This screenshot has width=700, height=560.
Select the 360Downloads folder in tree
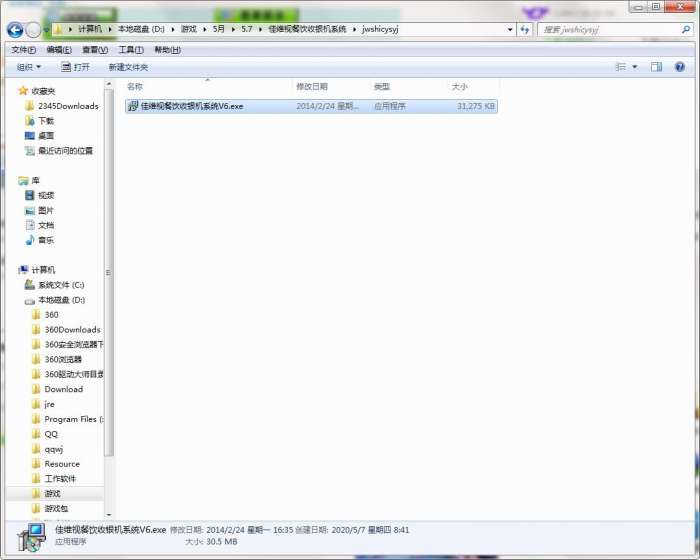point(72,330)
